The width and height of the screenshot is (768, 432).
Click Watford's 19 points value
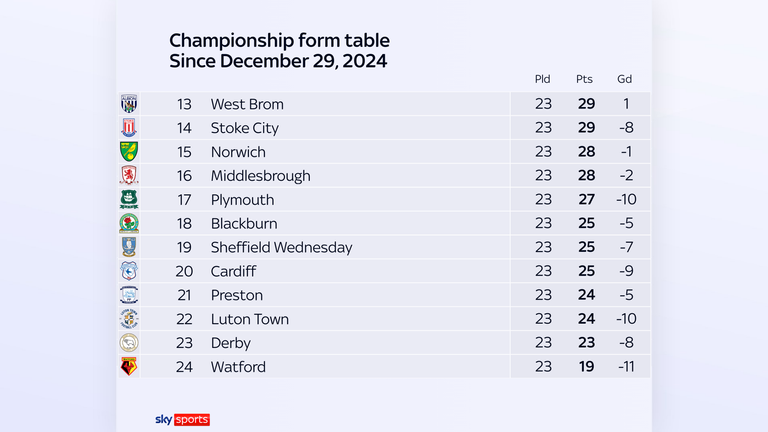tap(586, 367)
